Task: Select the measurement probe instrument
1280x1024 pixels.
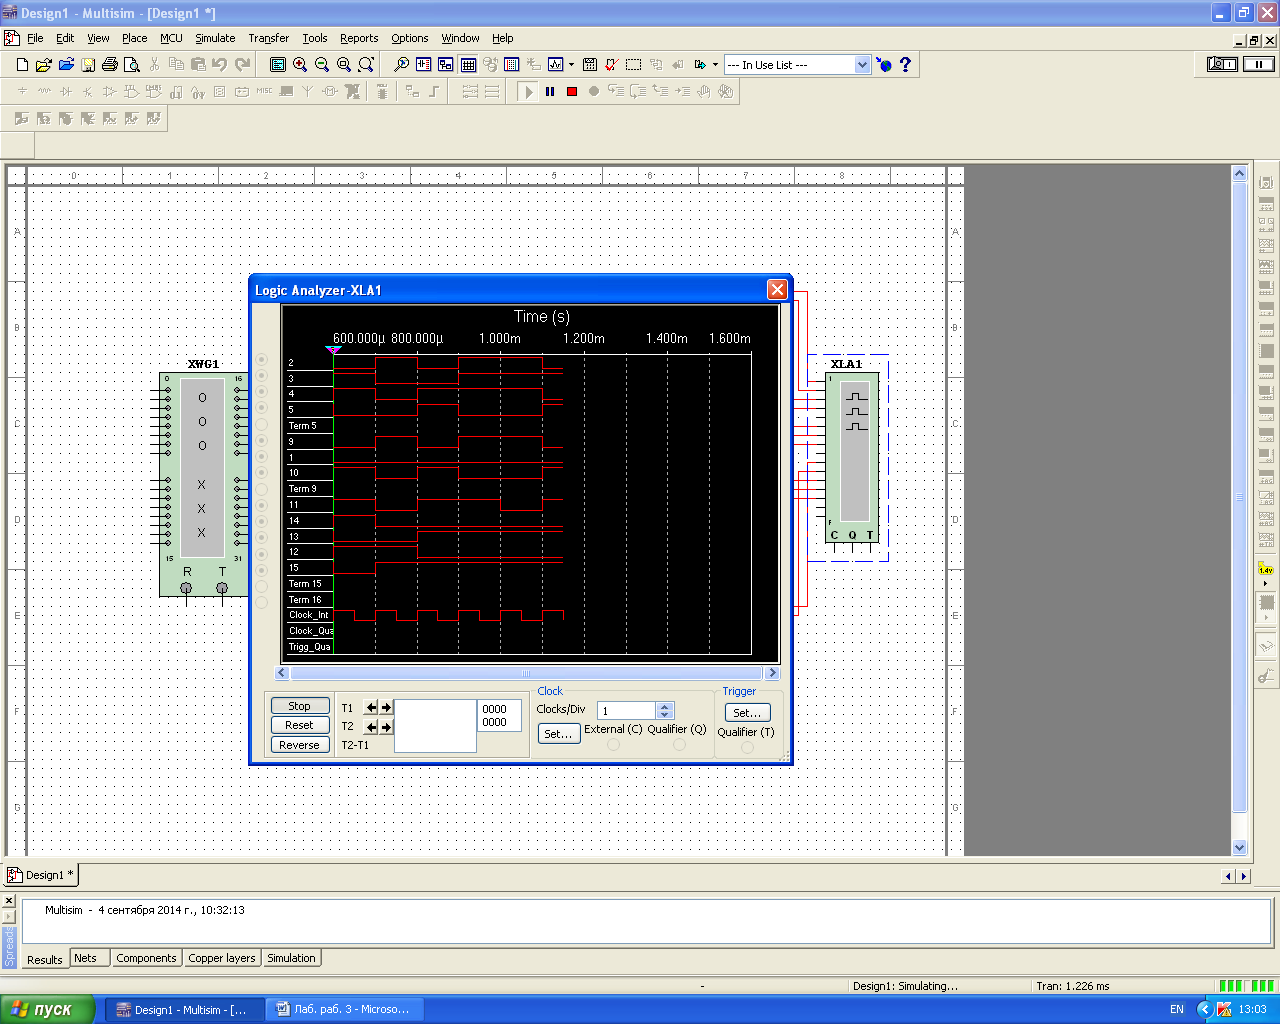Action: click(1266, 570)
